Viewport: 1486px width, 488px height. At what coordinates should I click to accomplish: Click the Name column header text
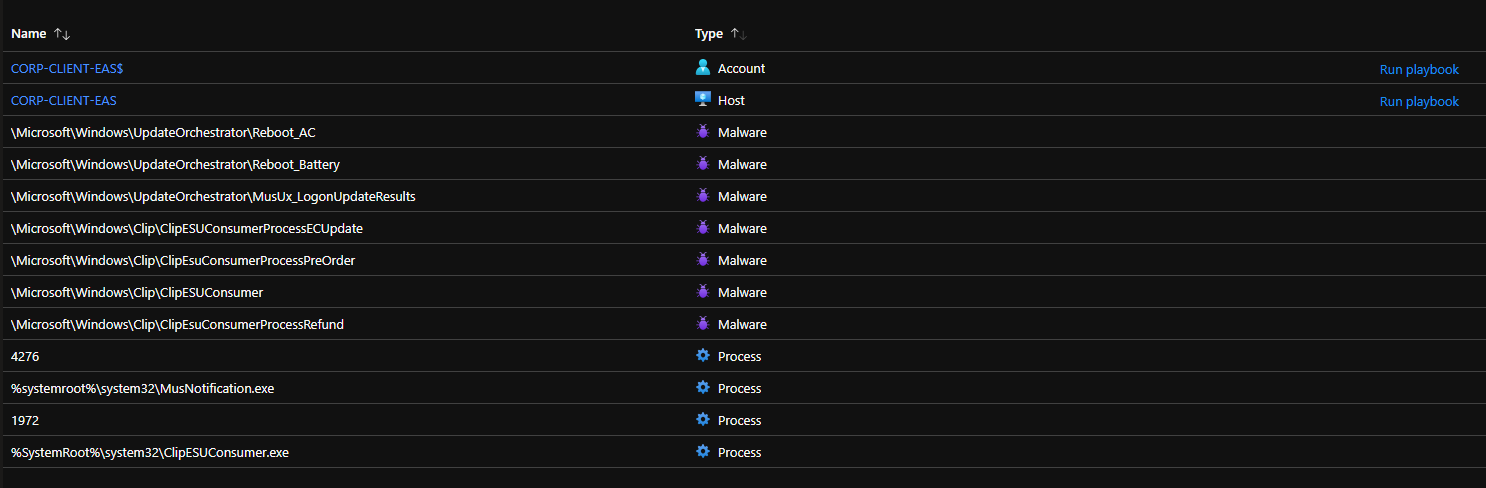[29, 34]
